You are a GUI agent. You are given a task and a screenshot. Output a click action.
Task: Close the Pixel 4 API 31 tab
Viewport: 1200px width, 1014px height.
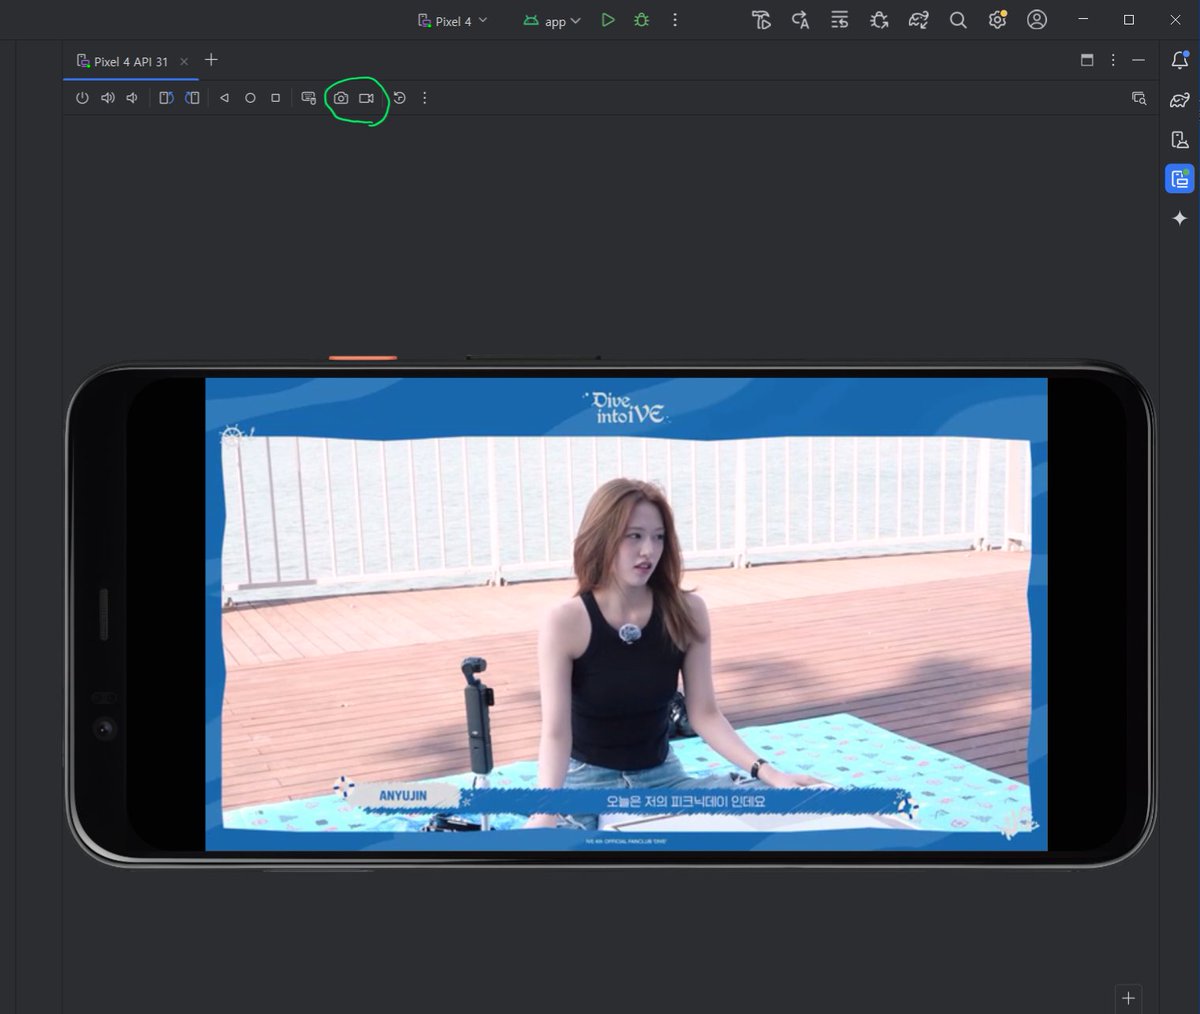click(x=184, y=62)
